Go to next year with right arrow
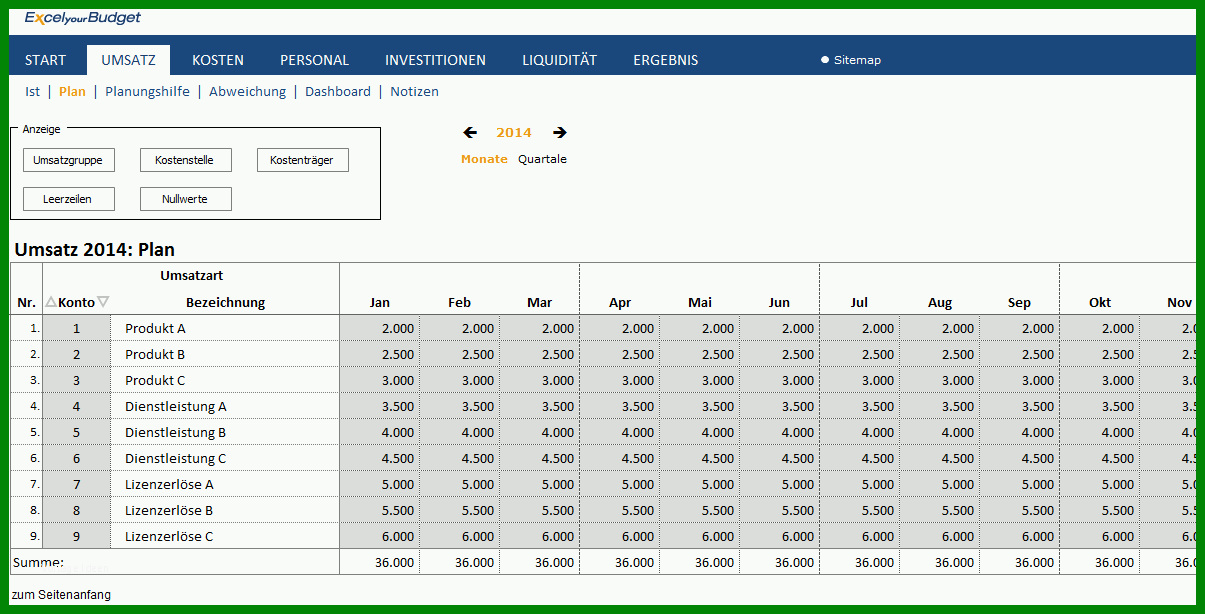The image size is (1205, 614). (560, 132)
